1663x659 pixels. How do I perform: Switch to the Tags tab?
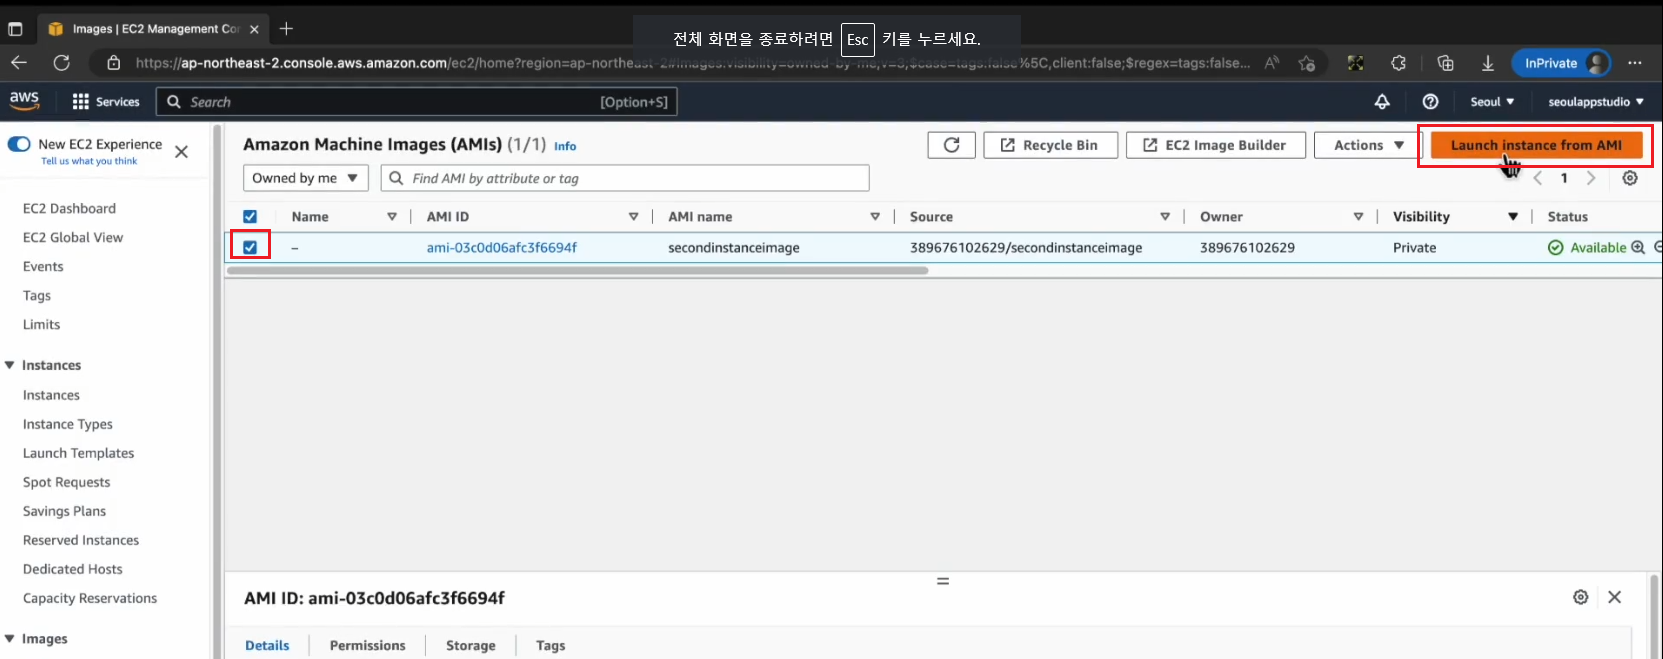pos(550,645)
